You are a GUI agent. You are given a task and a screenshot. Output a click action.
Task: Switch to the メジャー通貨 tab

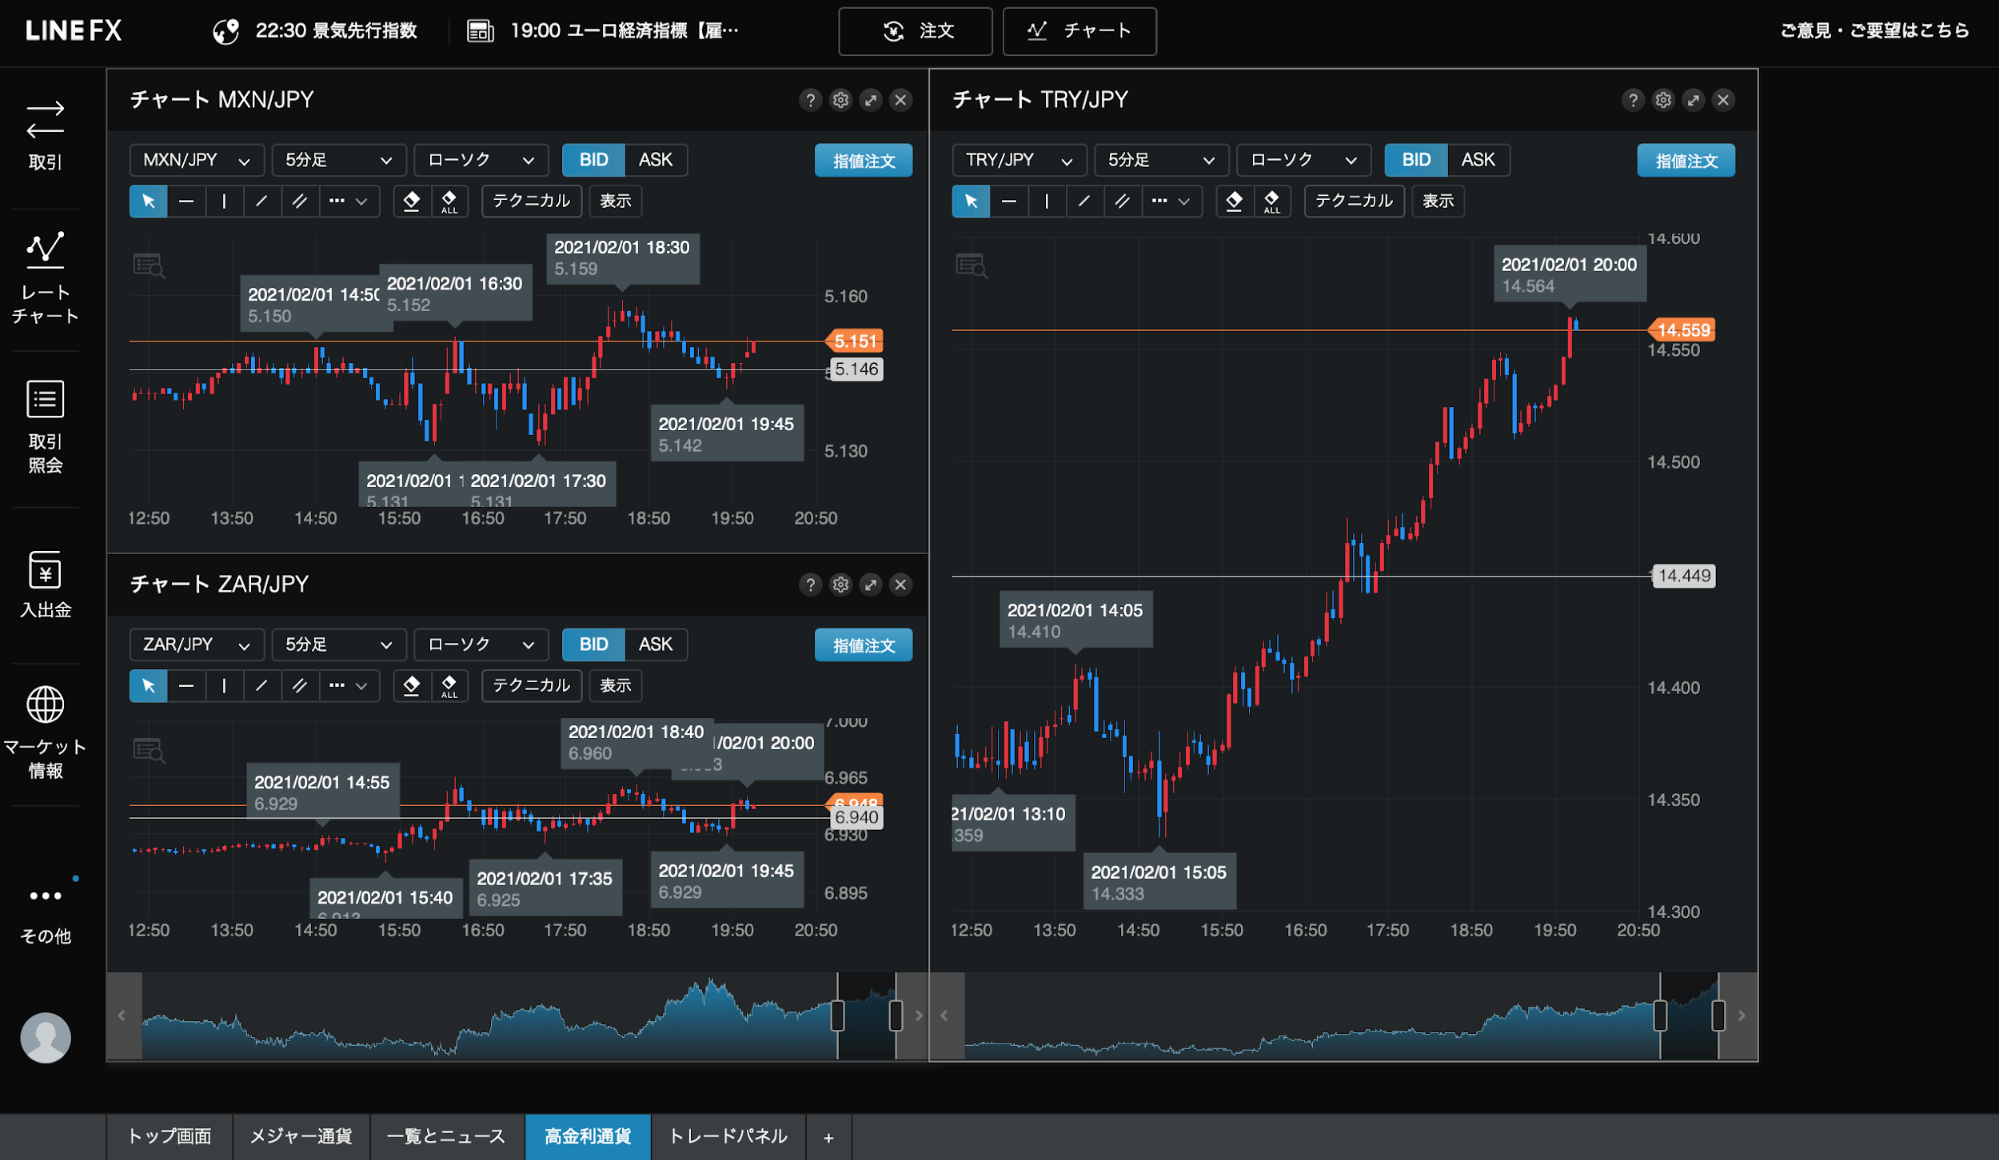click(301, 1137)
